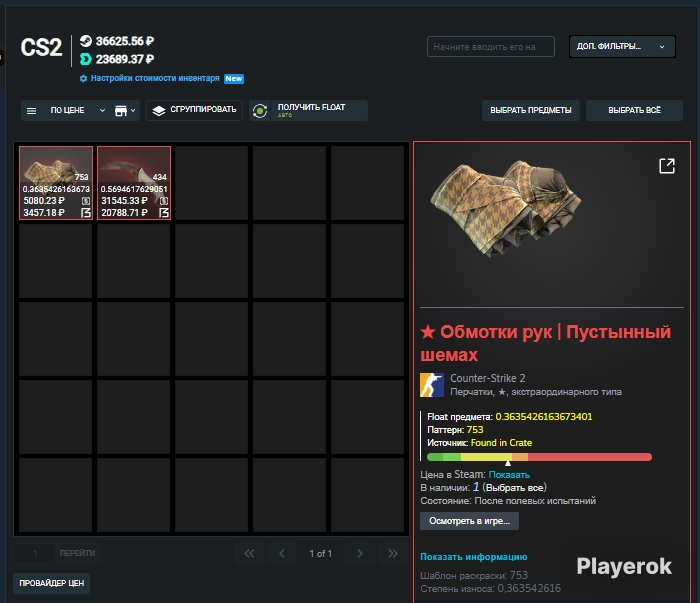The width and height of the screenshot is (700, 603).
Task: Go to previous page arrow
Action: click(x=282, y=553)
